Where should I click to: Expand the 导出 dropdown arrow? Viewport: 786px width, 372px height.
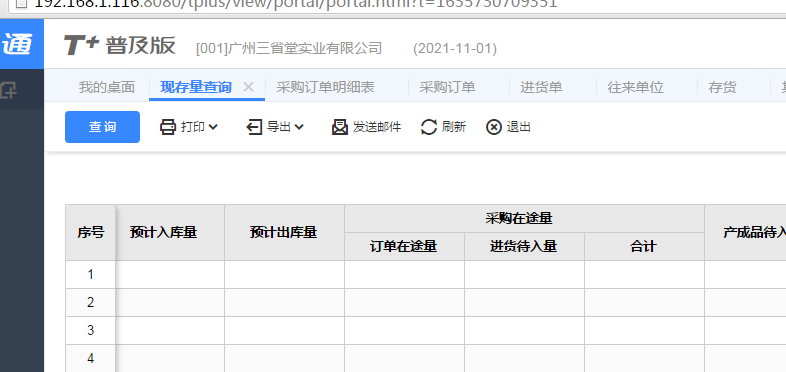tap(299, 127)
